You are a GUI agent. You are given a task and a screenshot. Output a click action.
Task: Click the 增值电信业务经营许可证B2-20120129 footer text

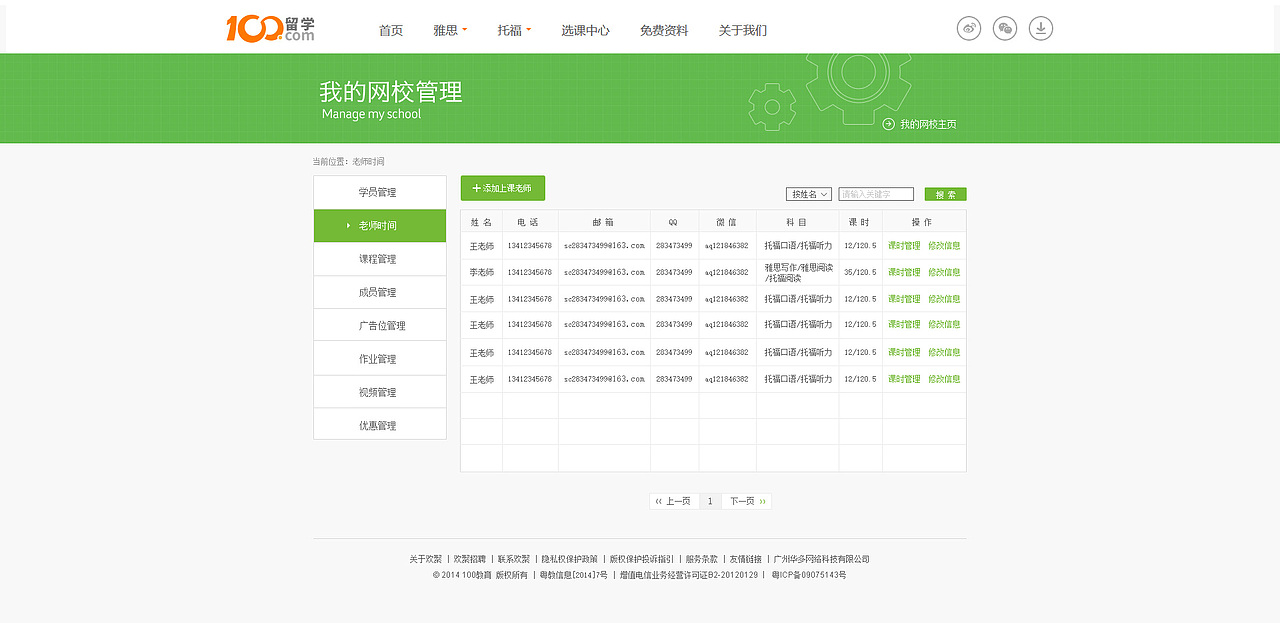click(x=689, y=575)
